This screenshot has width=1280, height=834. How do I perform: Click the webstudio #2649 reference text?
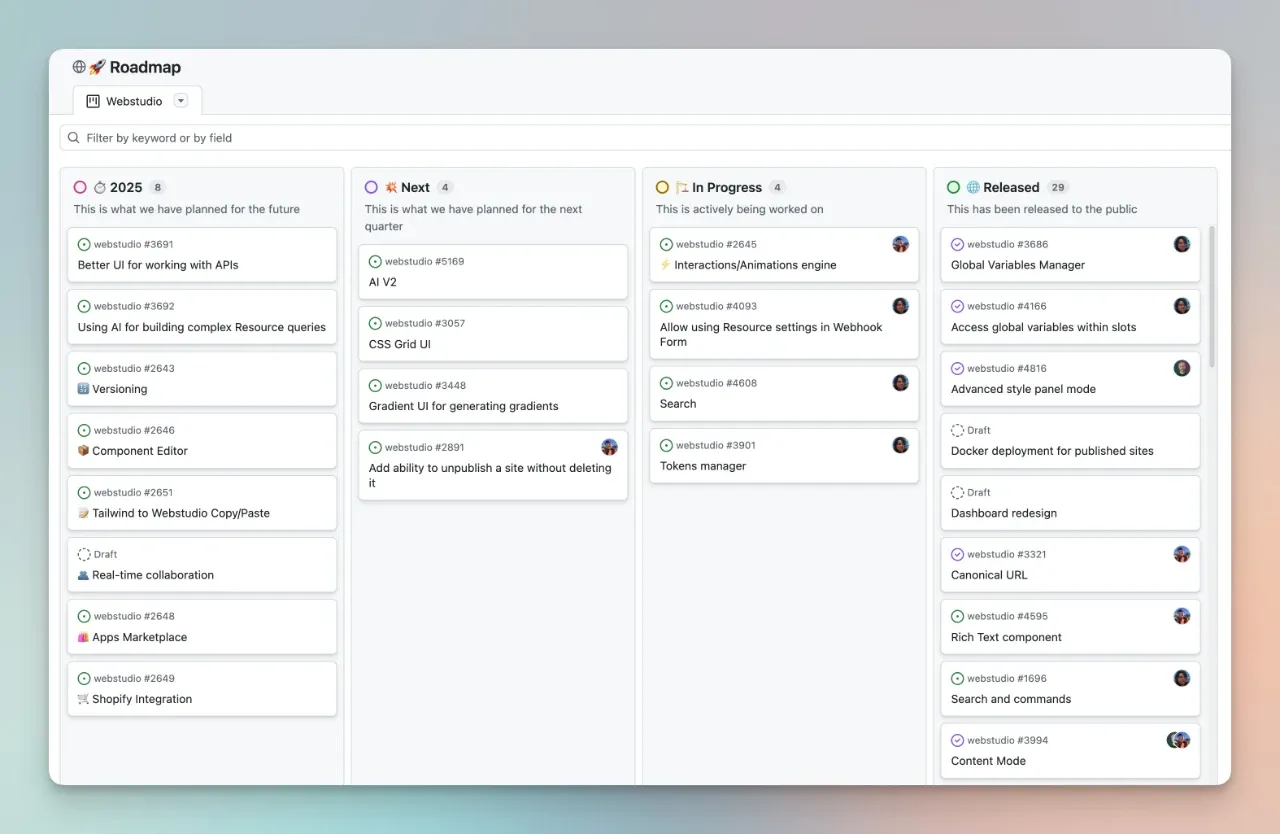[x=134, y=678]
